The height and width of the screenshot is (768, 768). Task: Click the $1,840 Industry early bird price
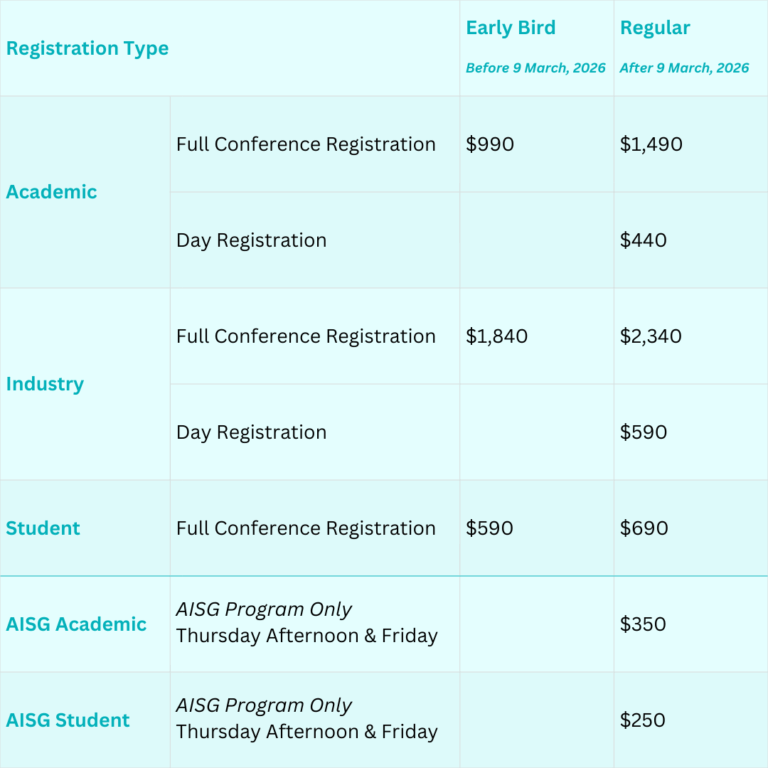497,336
